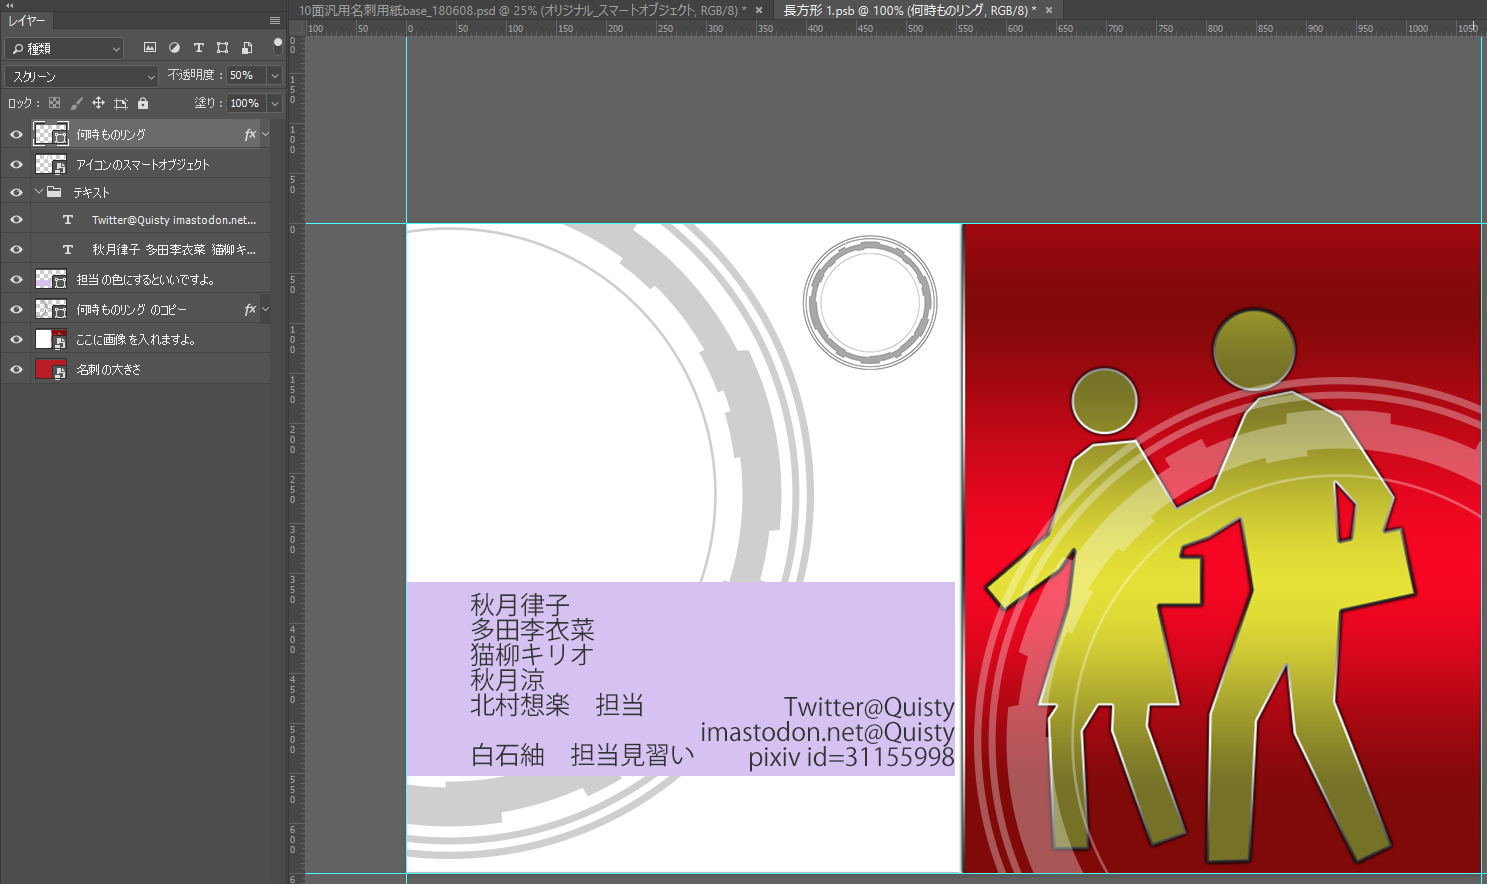
Task: Select layer named アイコンのスマートオブジェクト
Action: (143, 164)
